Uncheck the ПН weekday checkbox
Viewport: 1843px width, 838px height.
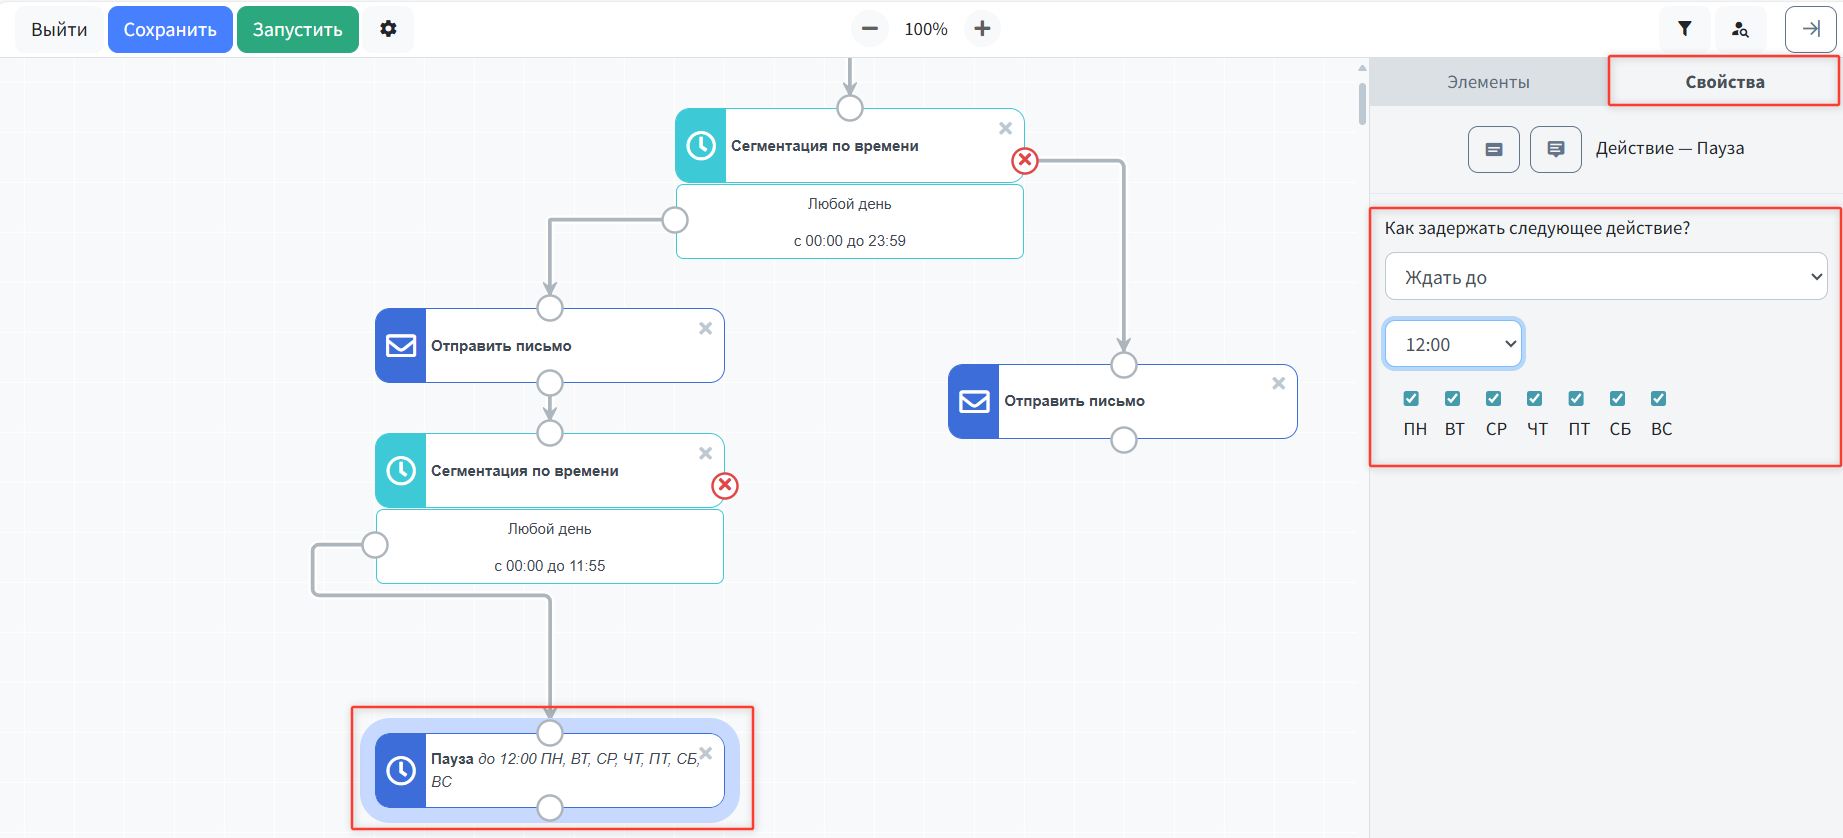[x=1411, y=399]
